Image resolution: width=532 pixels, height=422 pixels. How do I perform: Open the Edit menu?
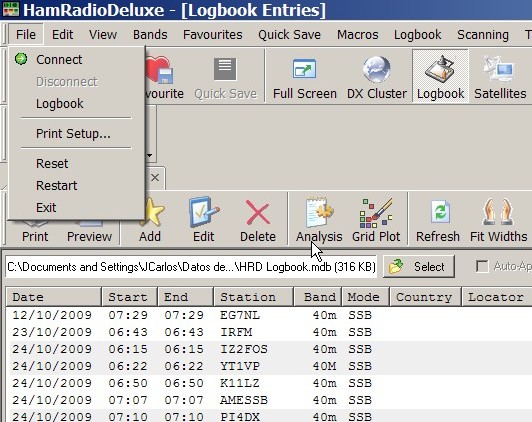coord(62,34)
